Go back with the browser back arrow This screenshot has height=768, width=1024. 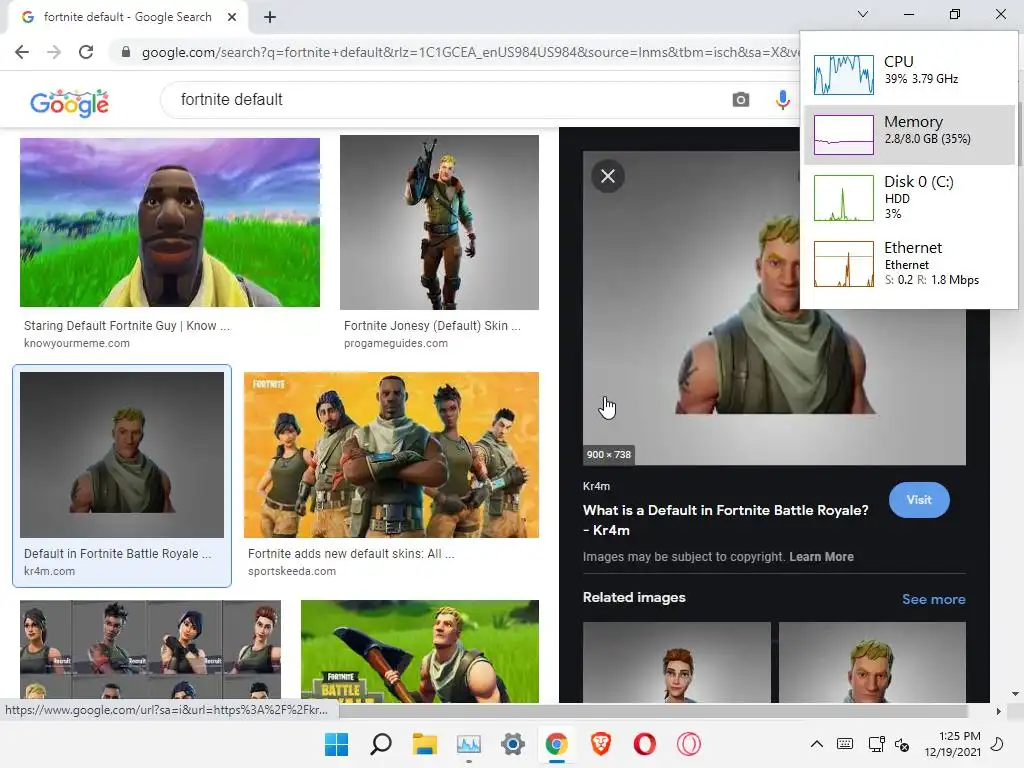click(x=22, y=52)
